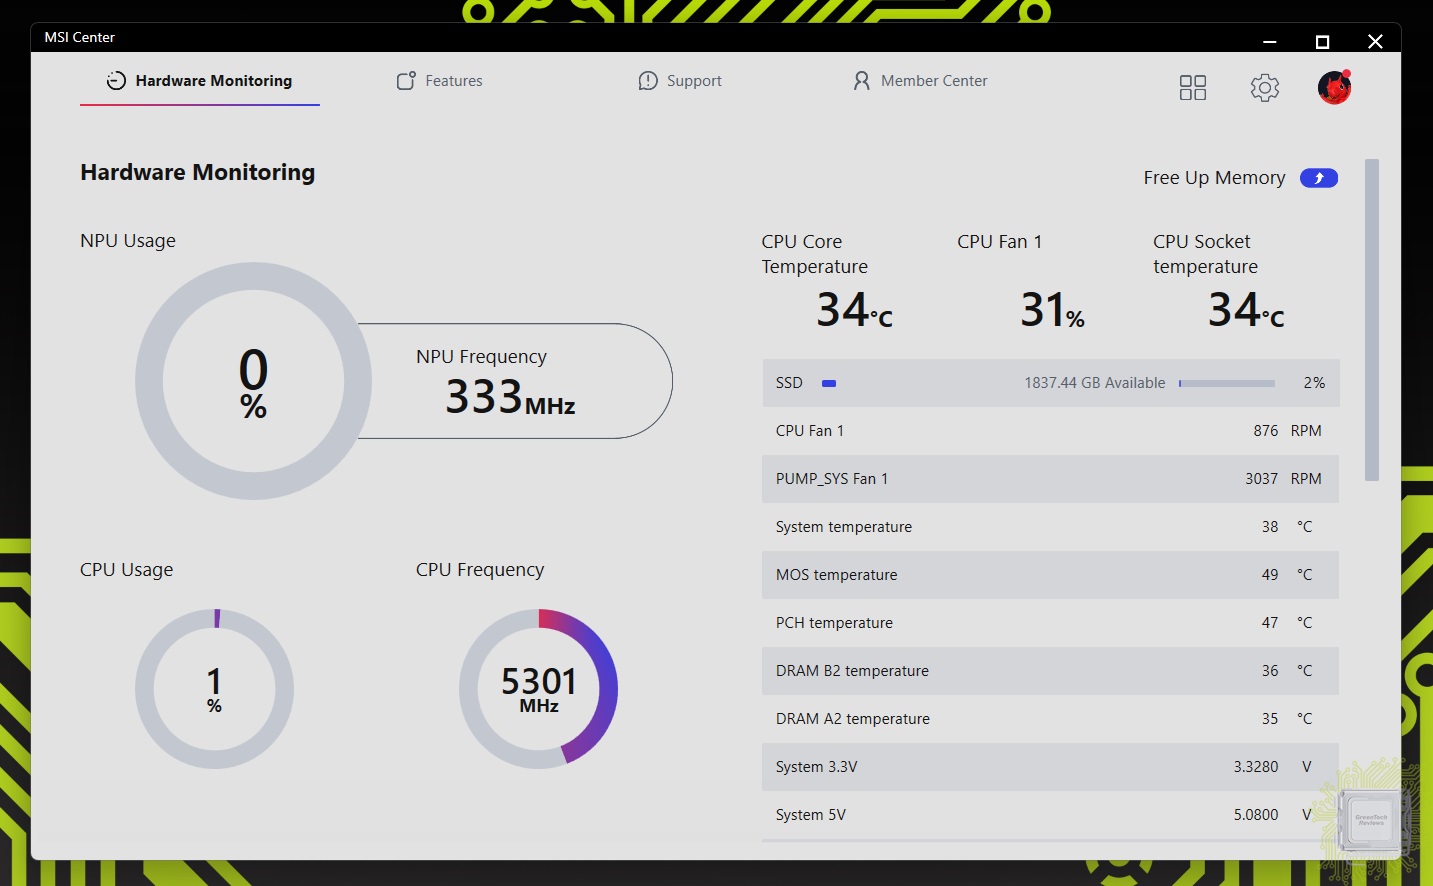Image resolution: width=1433 pixels, height=886 pixels.
Task: Select the DRAM A2 temperature row
Action: [1050, 719]
